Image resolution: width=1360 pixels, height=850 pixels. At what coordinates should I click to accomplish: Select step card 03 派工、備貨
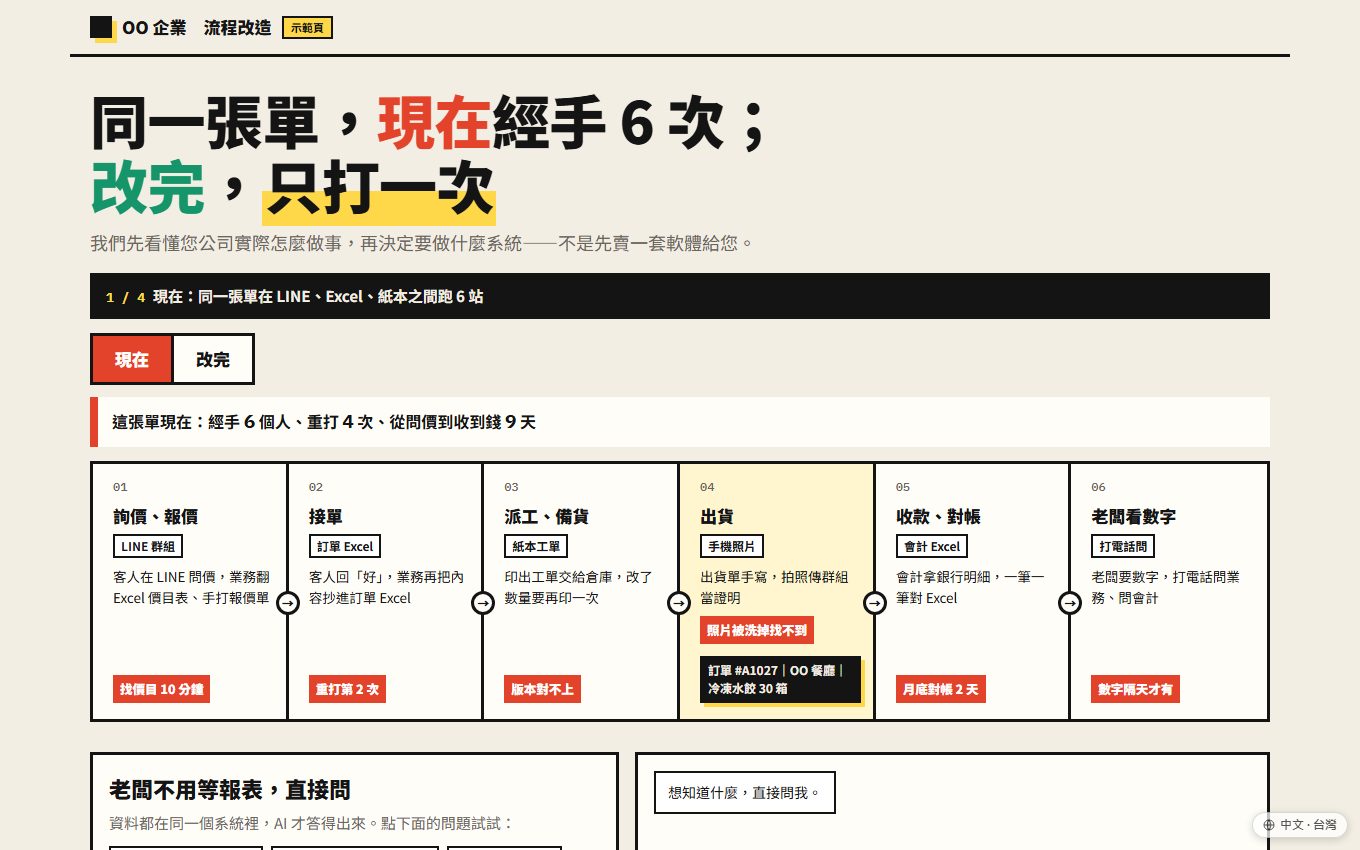[x=581, y=591]
